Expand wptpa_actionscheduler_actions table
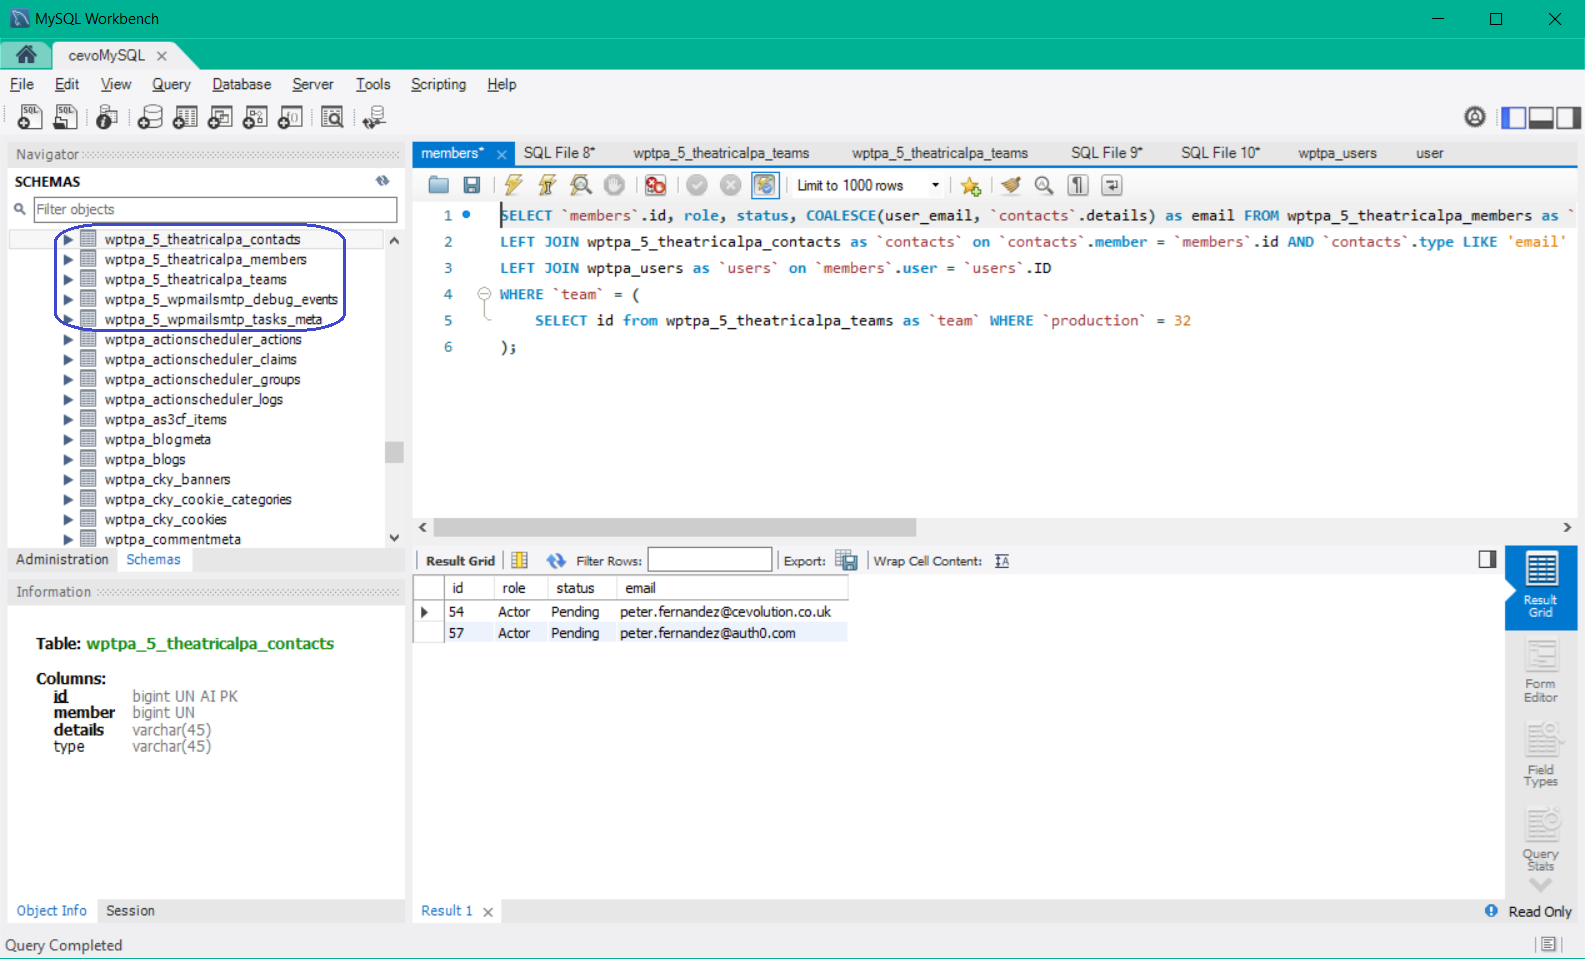This screenshot has width=1585, height=959. coord(68,340)
